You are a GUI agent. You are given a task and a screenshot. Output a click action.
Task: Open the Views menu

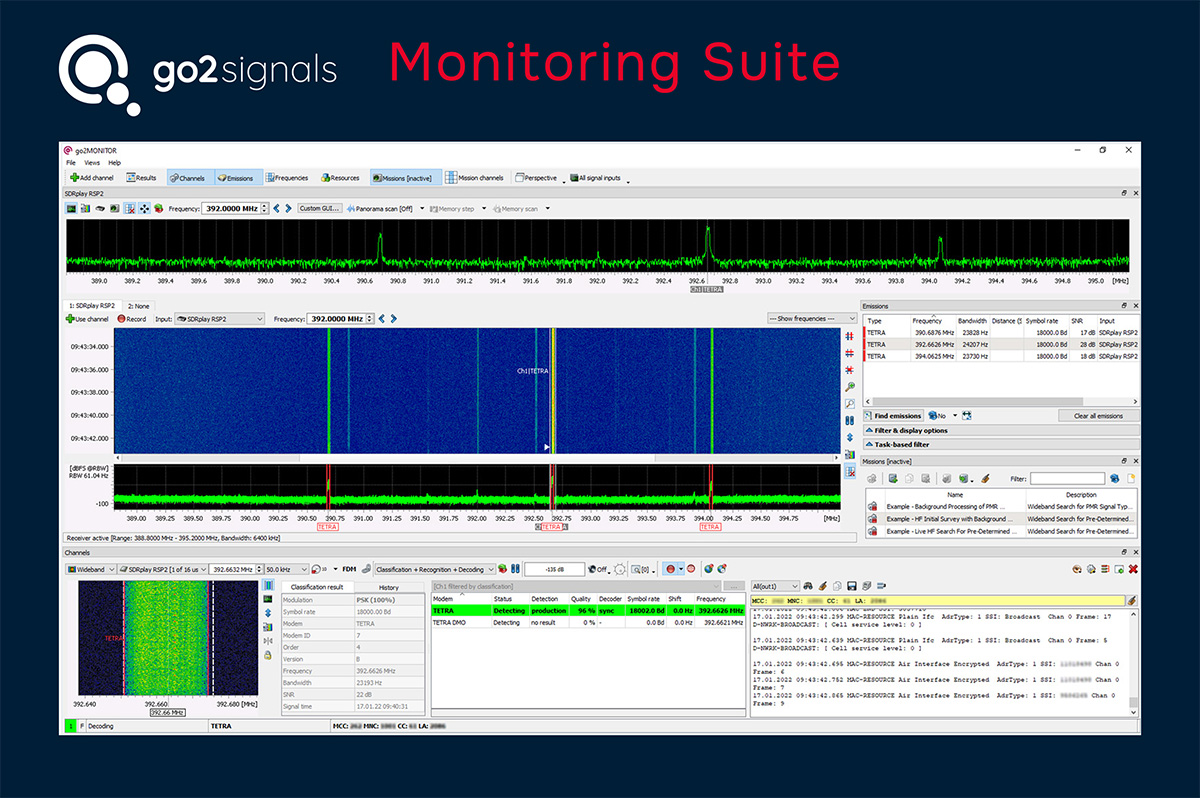pyautogui.click(x=92, y=162)
